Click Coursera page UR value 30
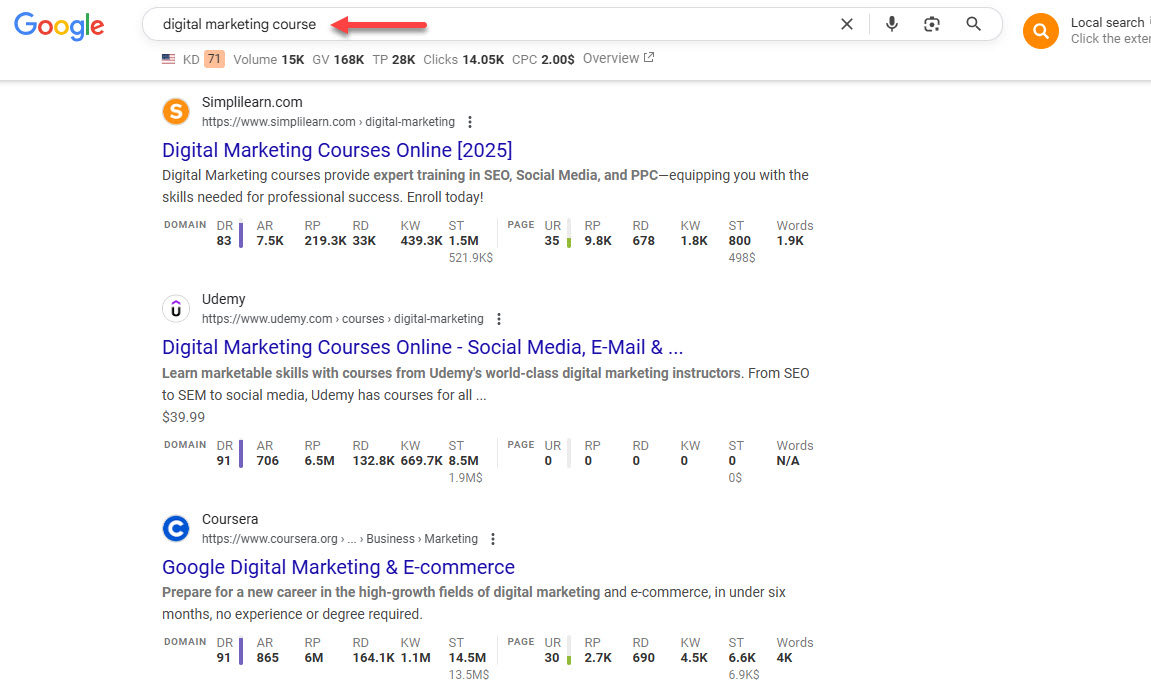The image size is (1151, 692). pyautogui.click(x=551, y=658)
